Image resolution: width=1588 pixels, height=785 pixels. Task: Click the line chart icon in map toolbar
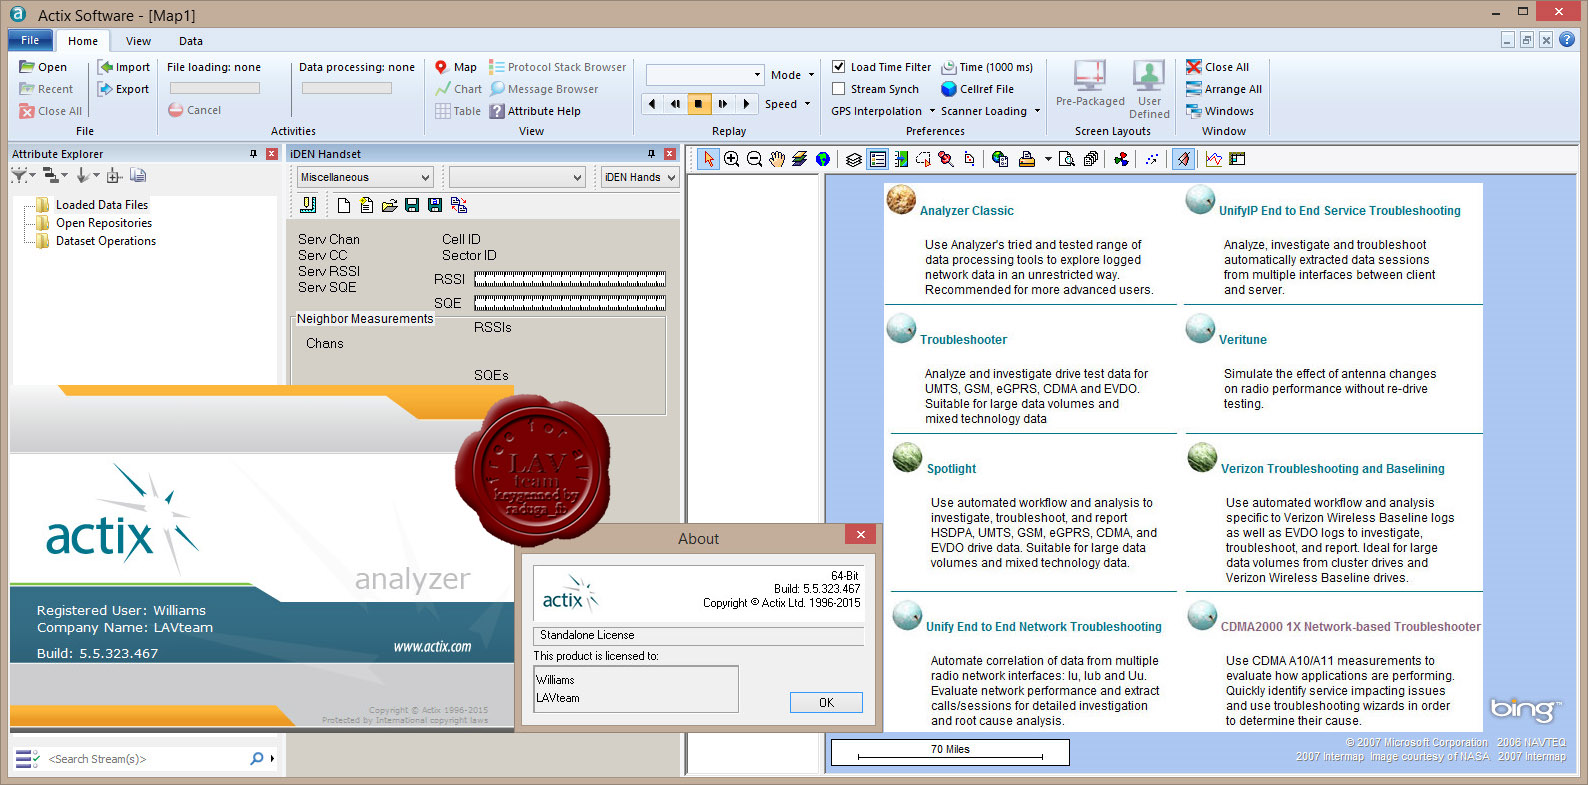coord(1214,159)
